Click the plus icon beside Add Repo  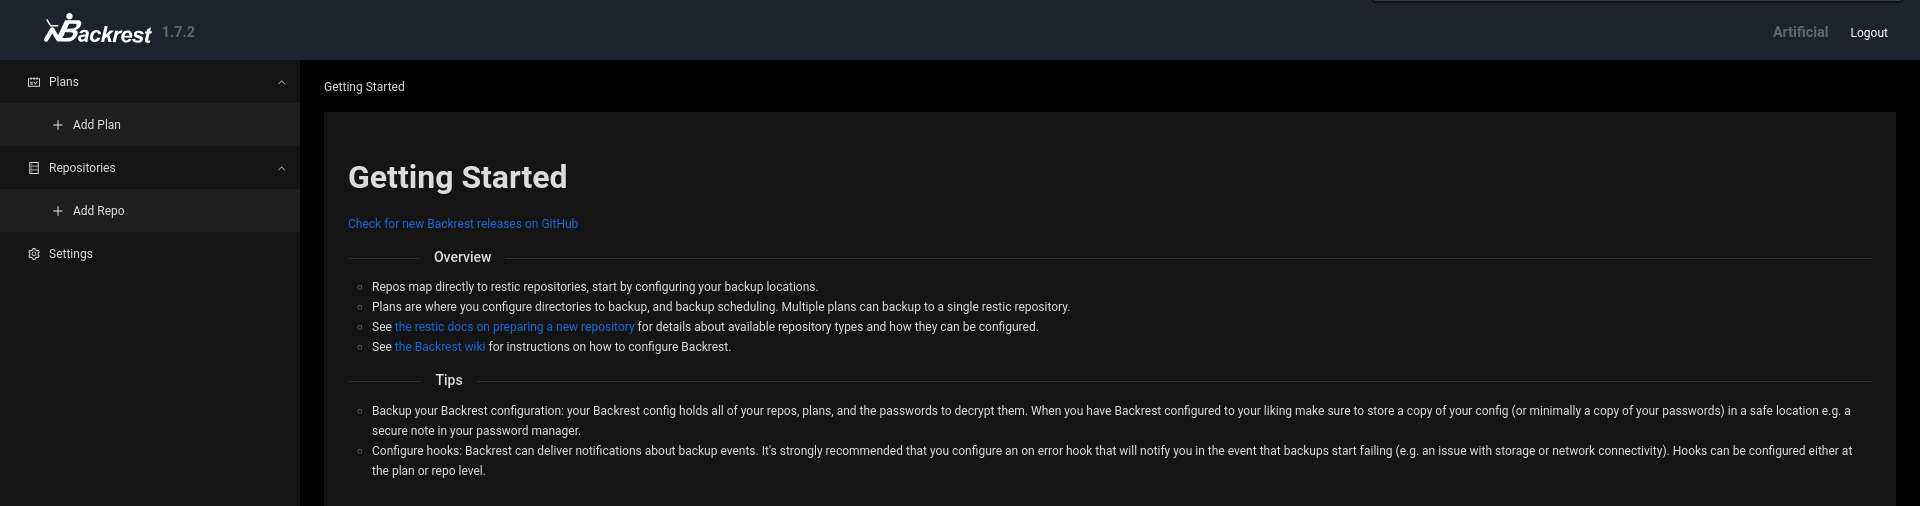pyautogui.click(x=58, y=211)
